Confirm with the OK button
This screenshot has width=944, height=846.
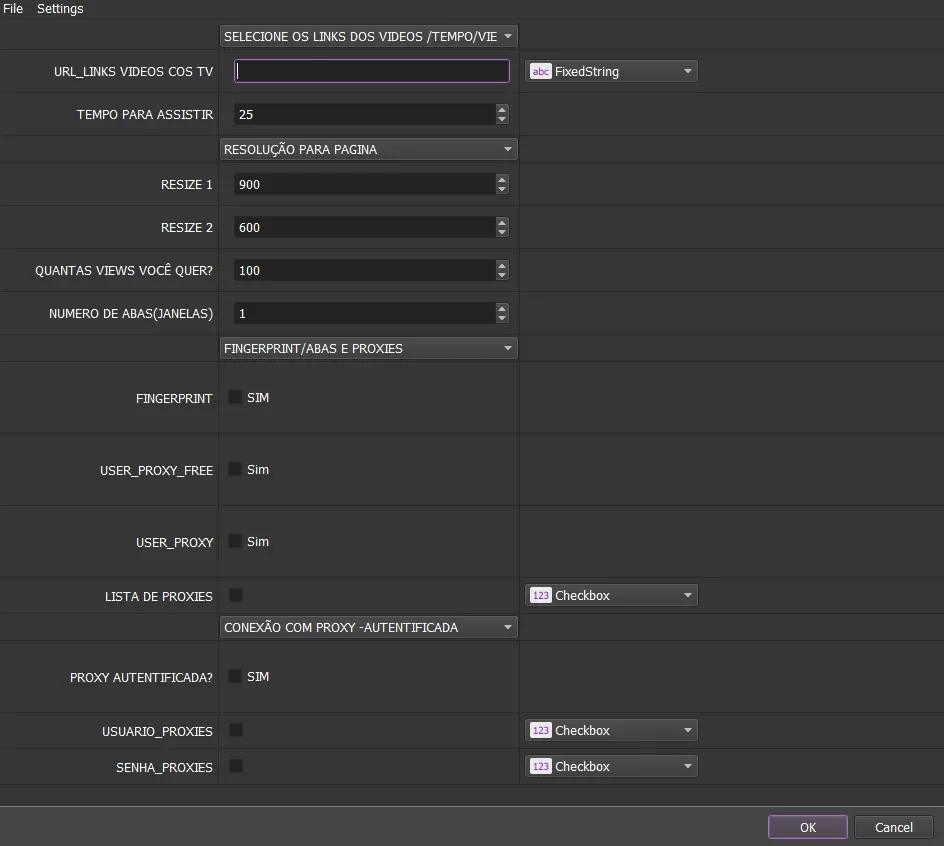click(x=808, y=827)
